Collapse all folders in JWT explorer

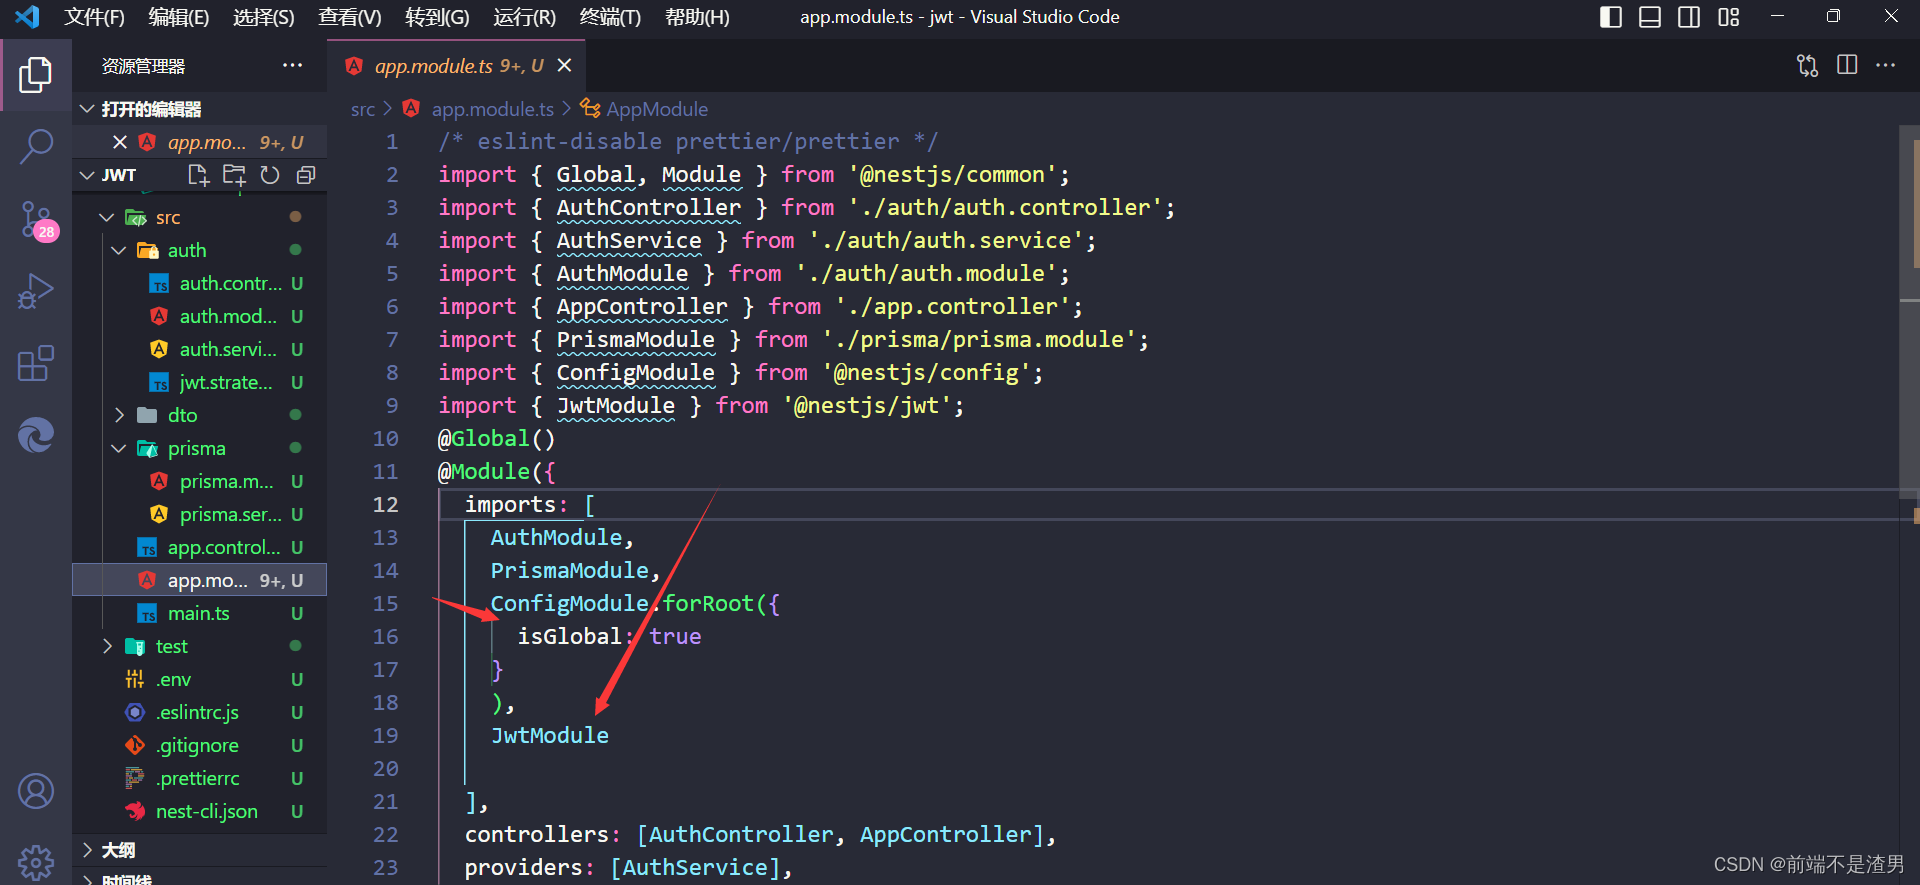[306, 175]
